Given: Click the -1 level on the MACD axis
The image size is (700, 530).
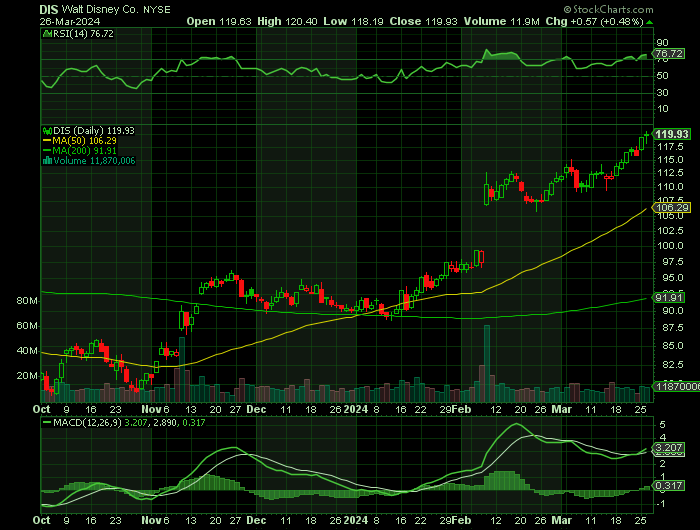Looking at the screenshot, I should click(662, 504).
